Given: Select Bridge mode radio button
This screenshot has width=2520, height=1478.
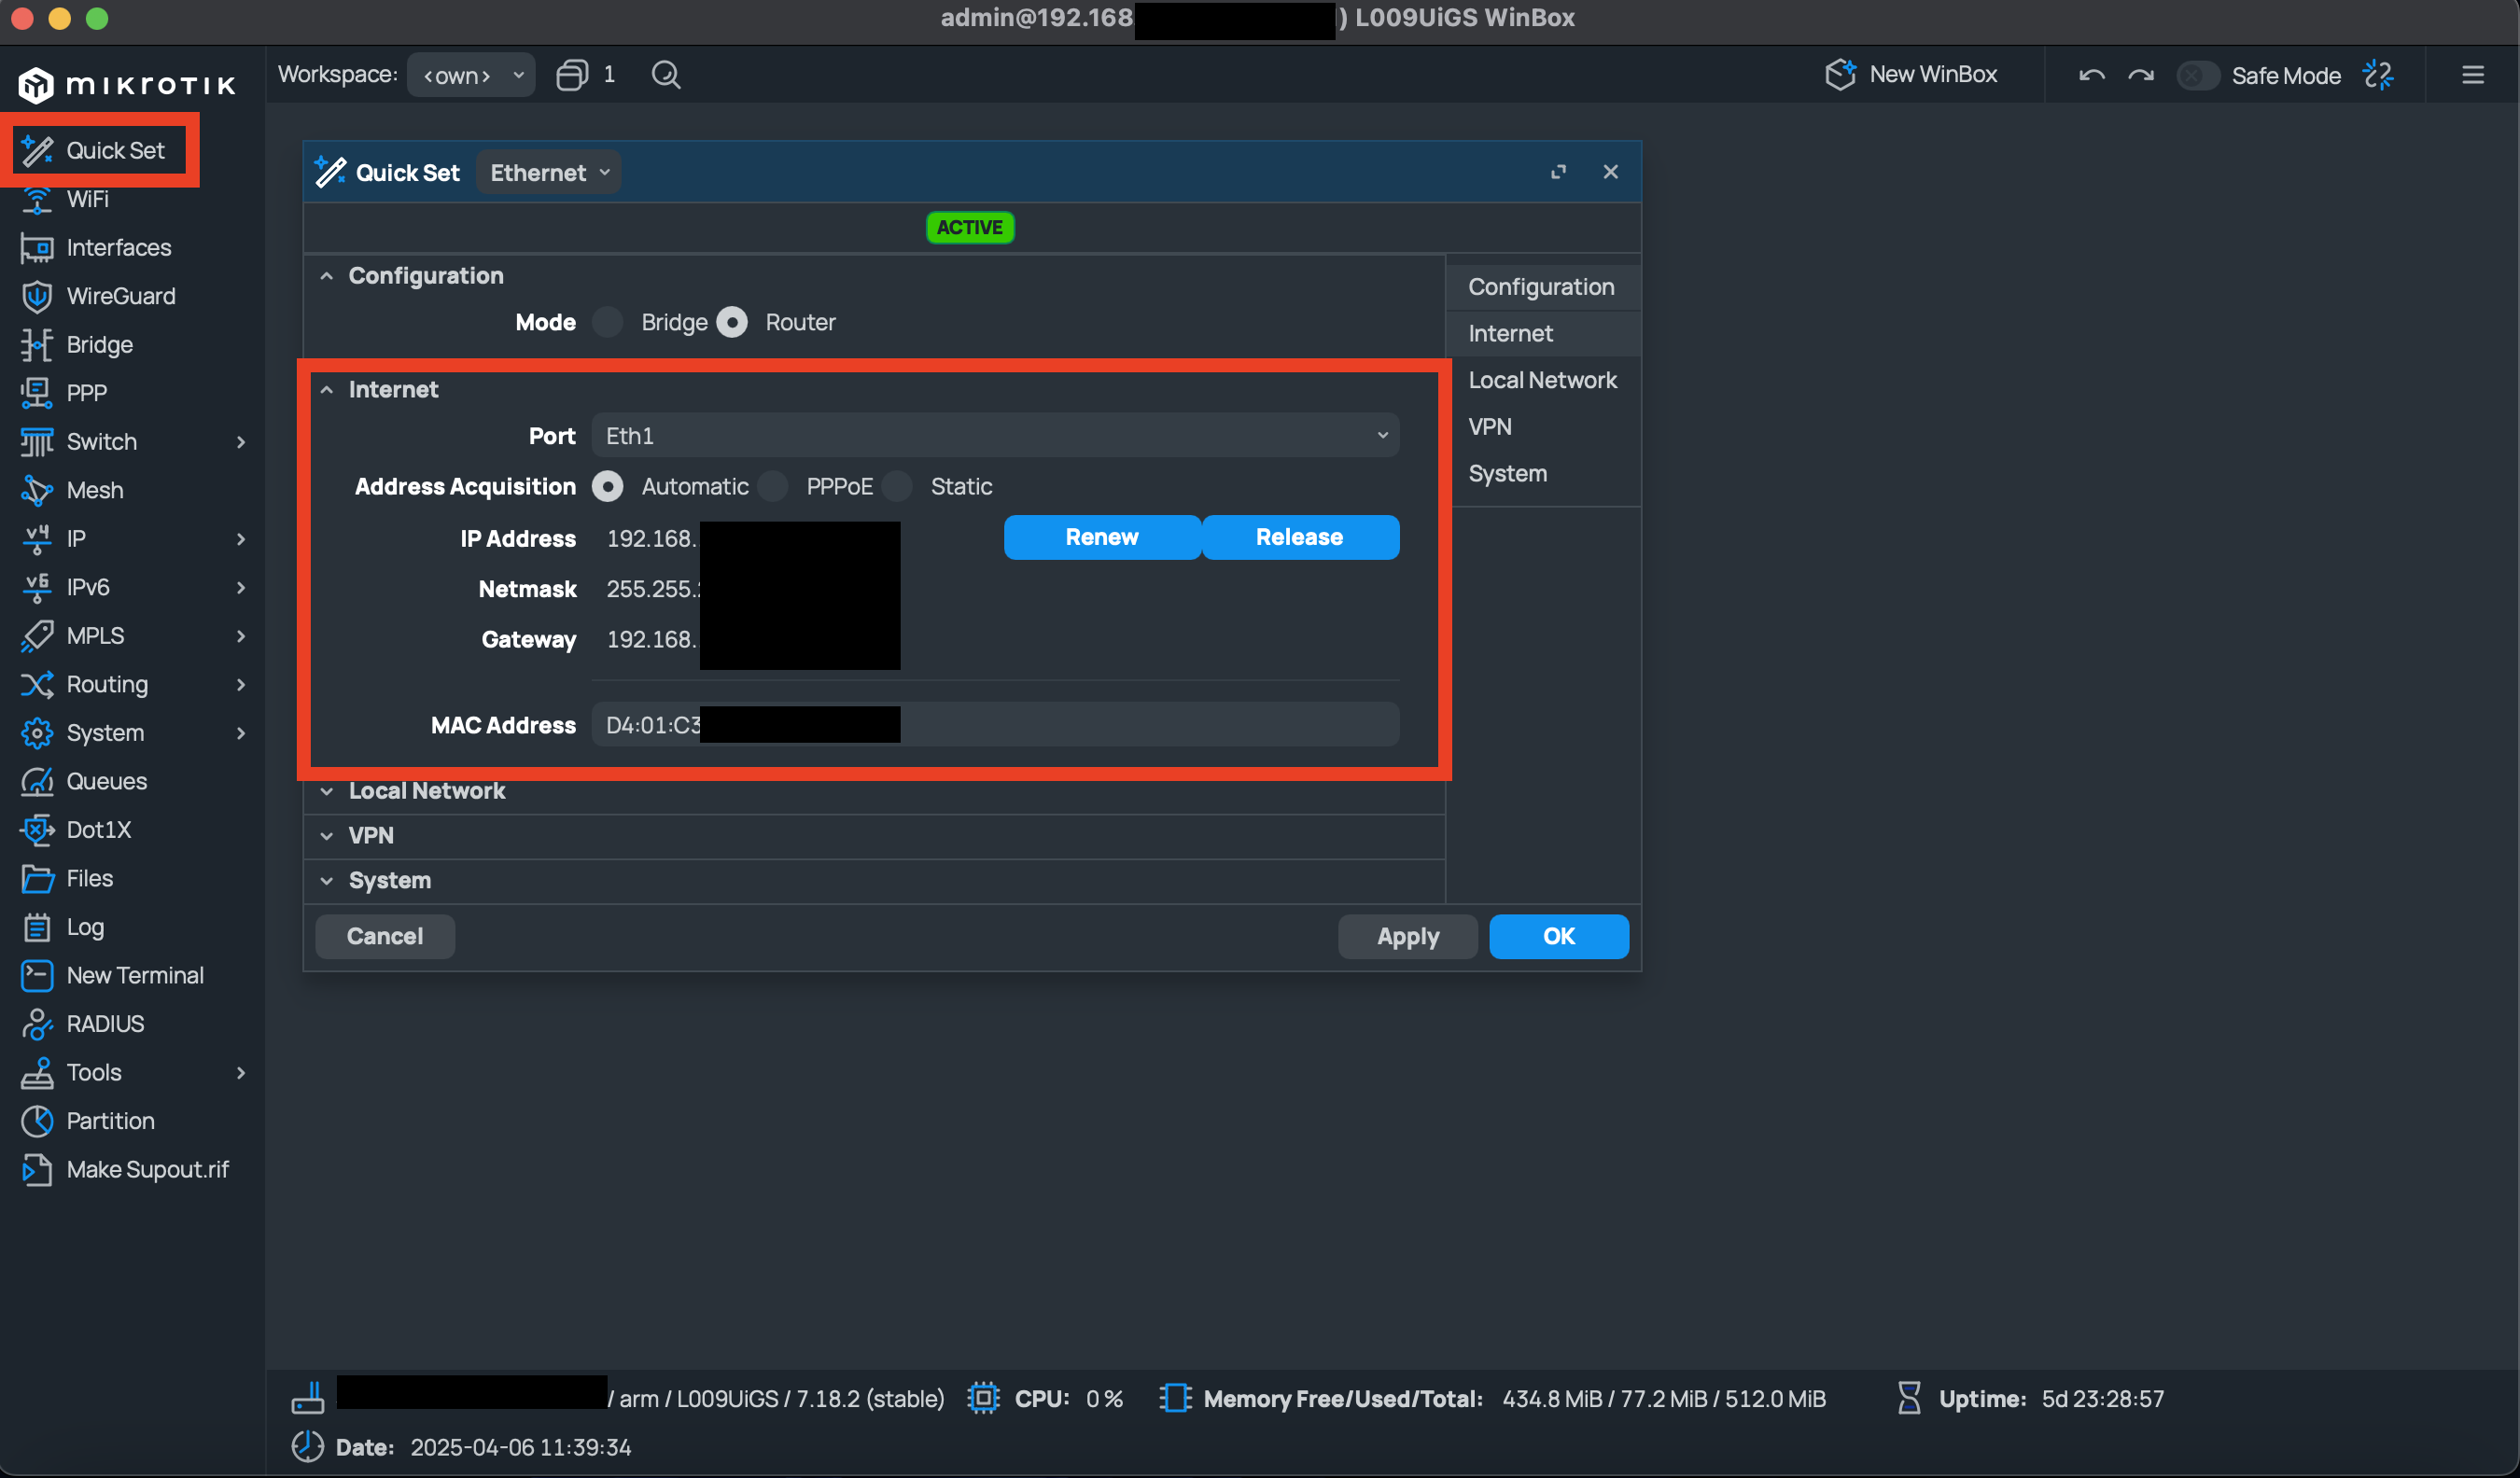Looking at the screenshot, I should click(x=607, y=322).
